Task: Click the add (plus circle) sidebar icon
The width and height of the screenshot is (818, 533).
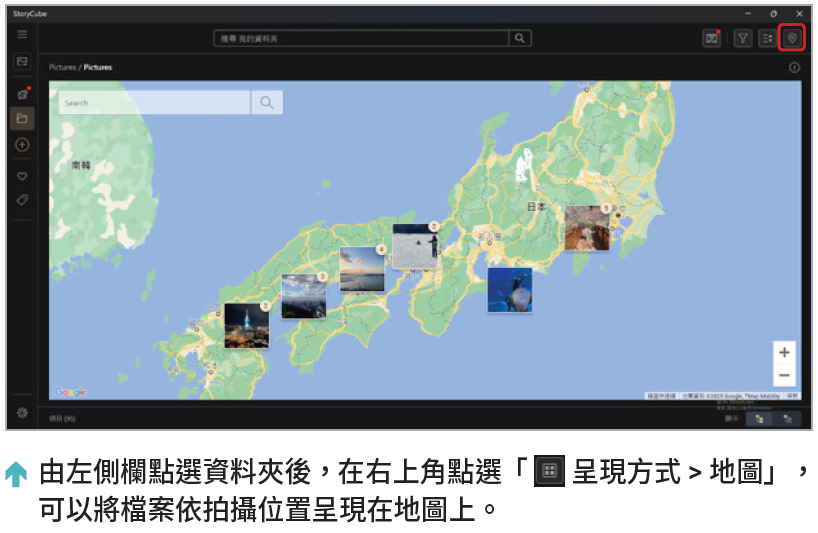Action: [x=22, y=145]
